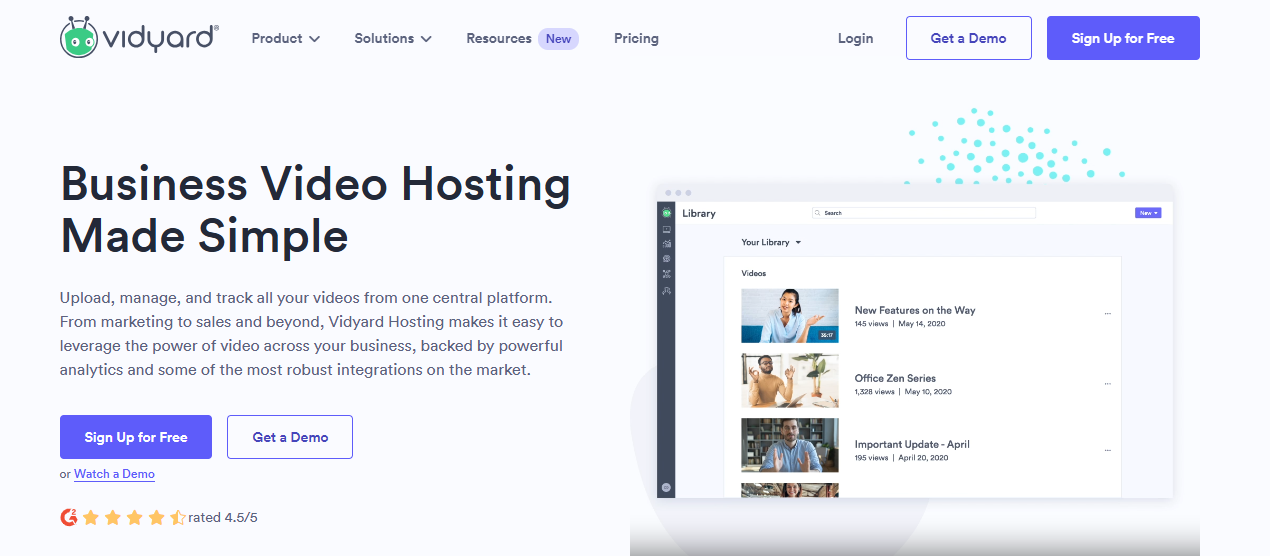The height and width of the screenshot is (556, 1270).
Task: Open the Your Library dropdown
Action: (x=771, y=242)
